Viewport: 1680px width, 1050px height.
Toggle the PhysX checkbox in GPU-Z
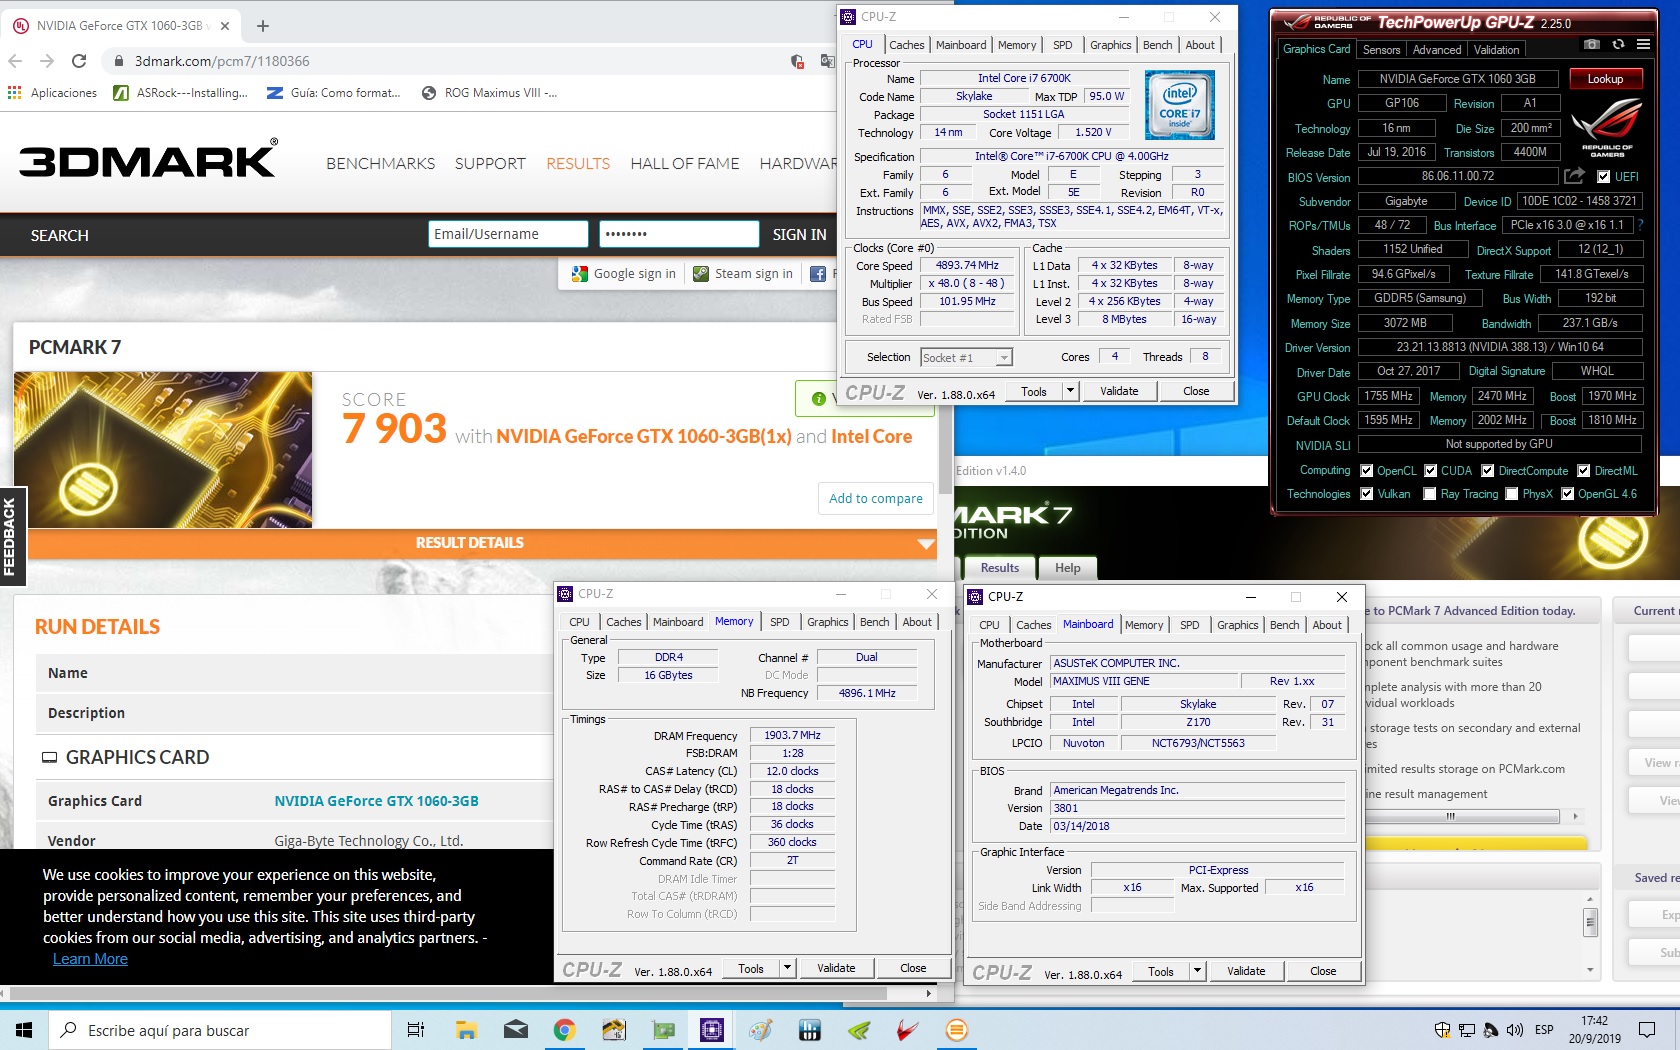(1512, 494)
